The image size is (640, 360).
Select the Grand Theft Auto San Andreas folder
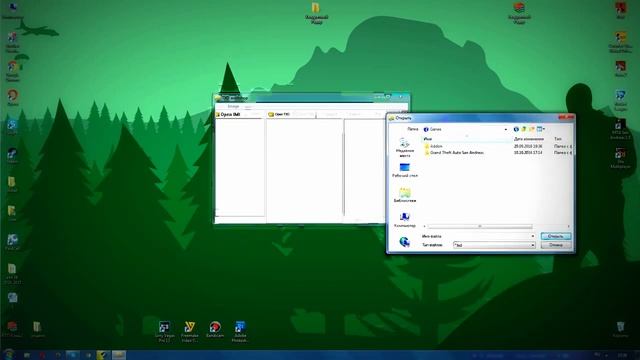[x=454, y=153]
